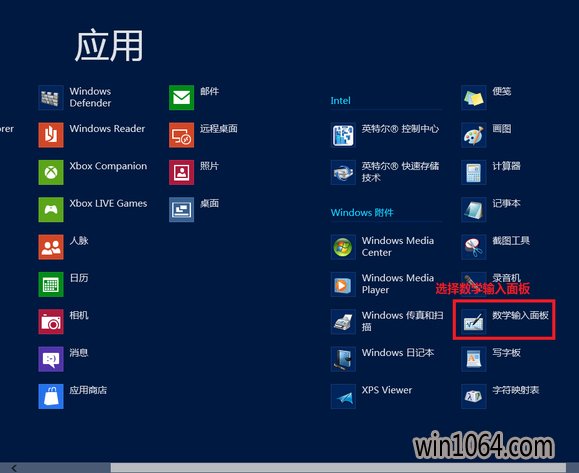Launch Windows Reader from its orange icon
The image size is (579, 473).
(51, 135)
